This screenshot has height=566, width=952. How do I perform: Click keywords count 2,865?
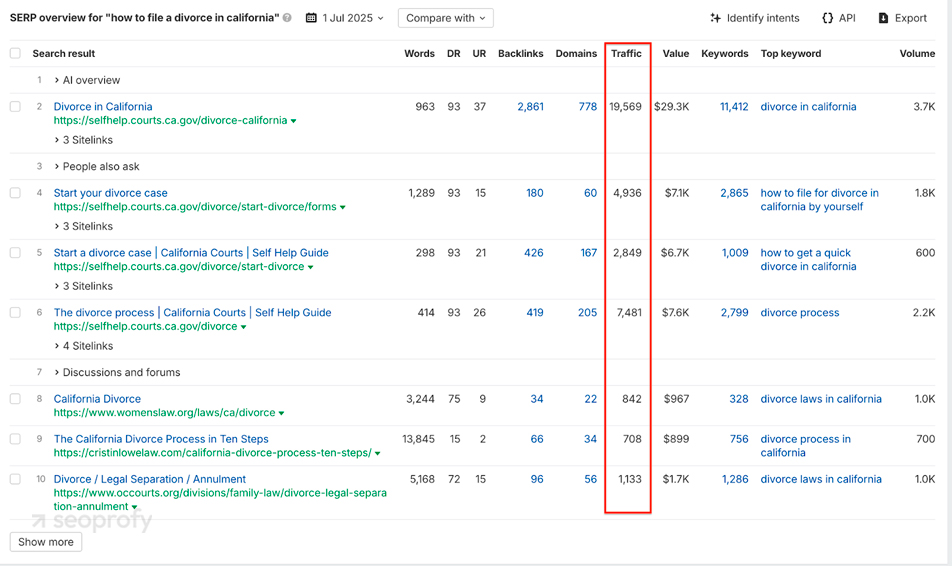(734, 193)
